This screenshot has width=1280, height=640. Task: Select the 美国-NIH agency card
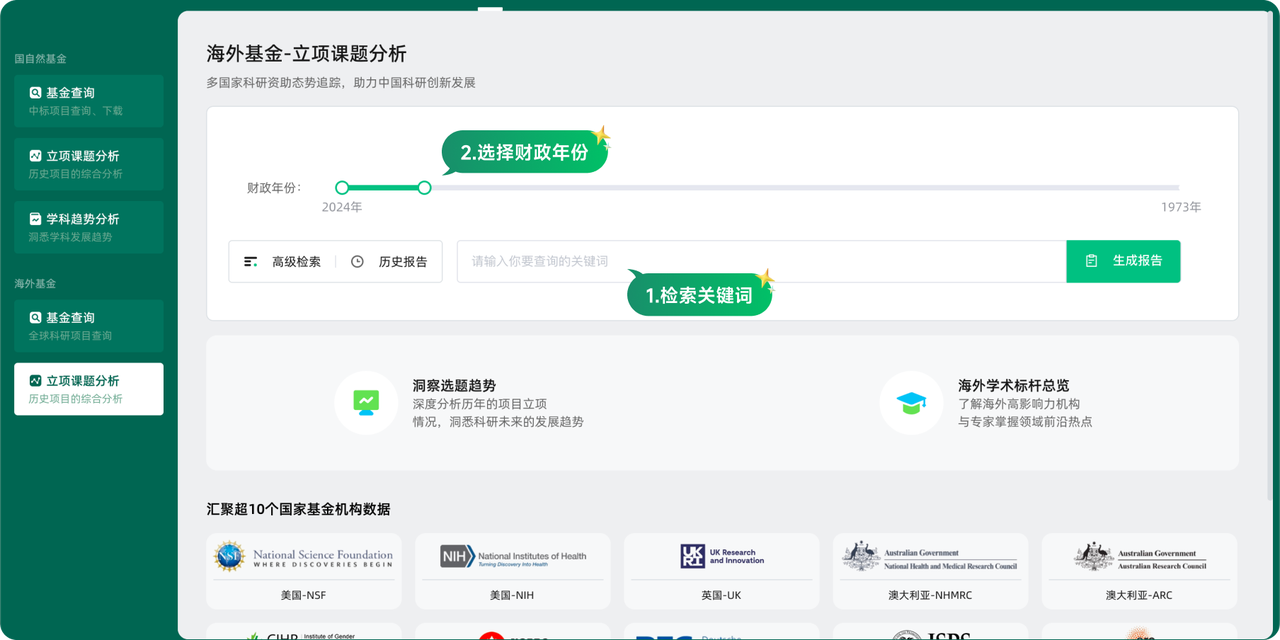[x=513, y=571]
